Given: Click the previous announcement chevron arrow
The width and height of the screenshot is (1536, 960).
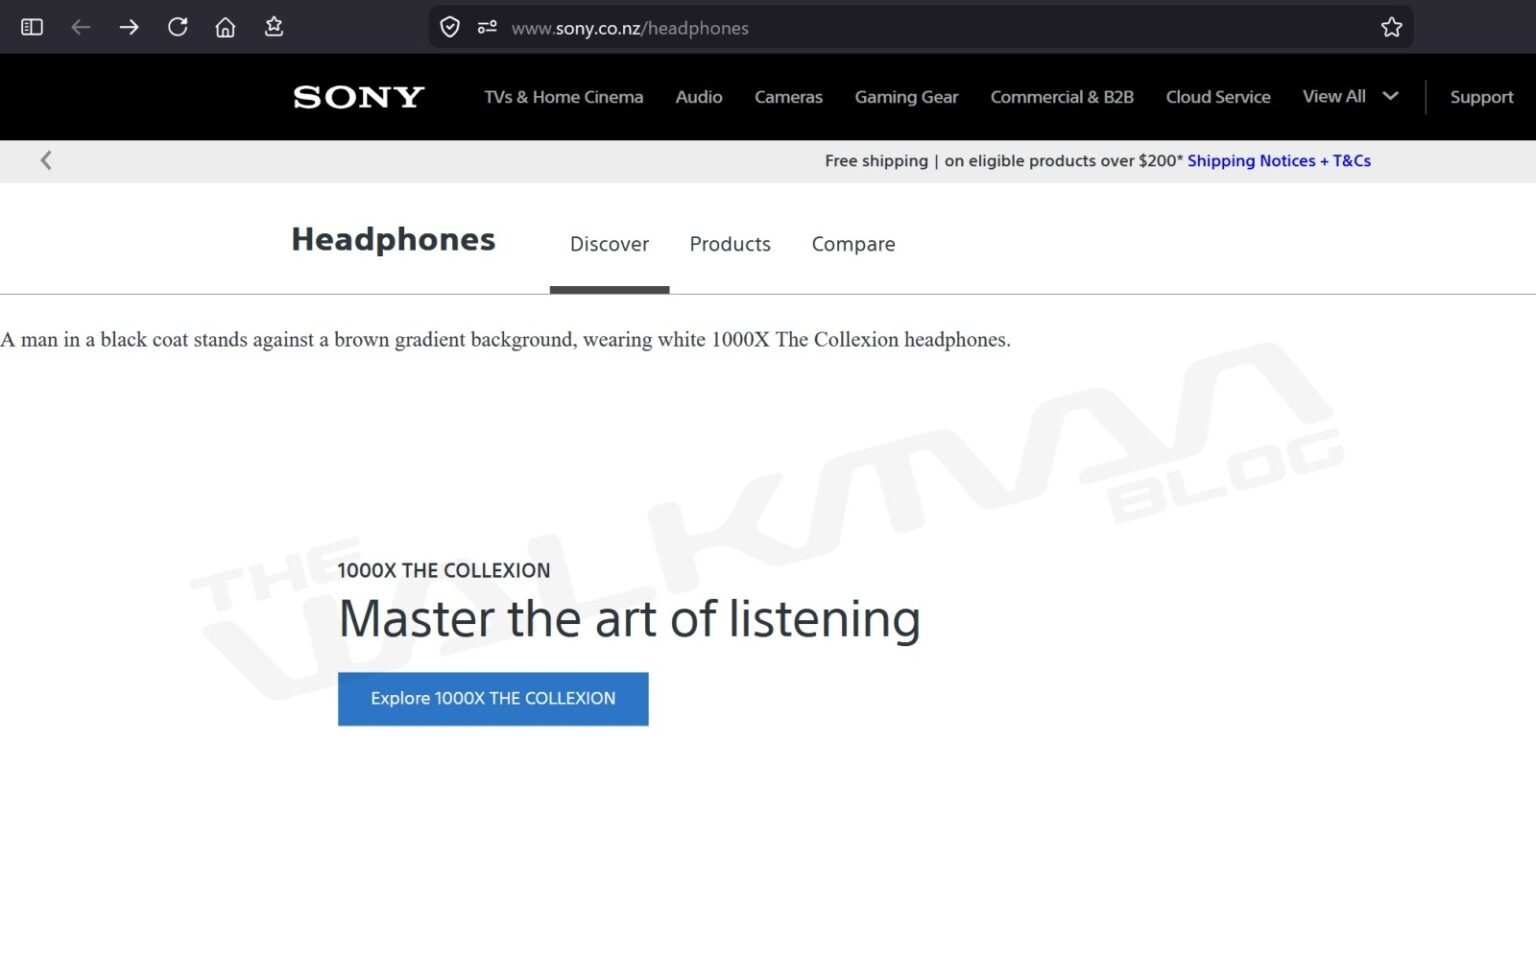Looking at the screenshot, I should (46, 160).
